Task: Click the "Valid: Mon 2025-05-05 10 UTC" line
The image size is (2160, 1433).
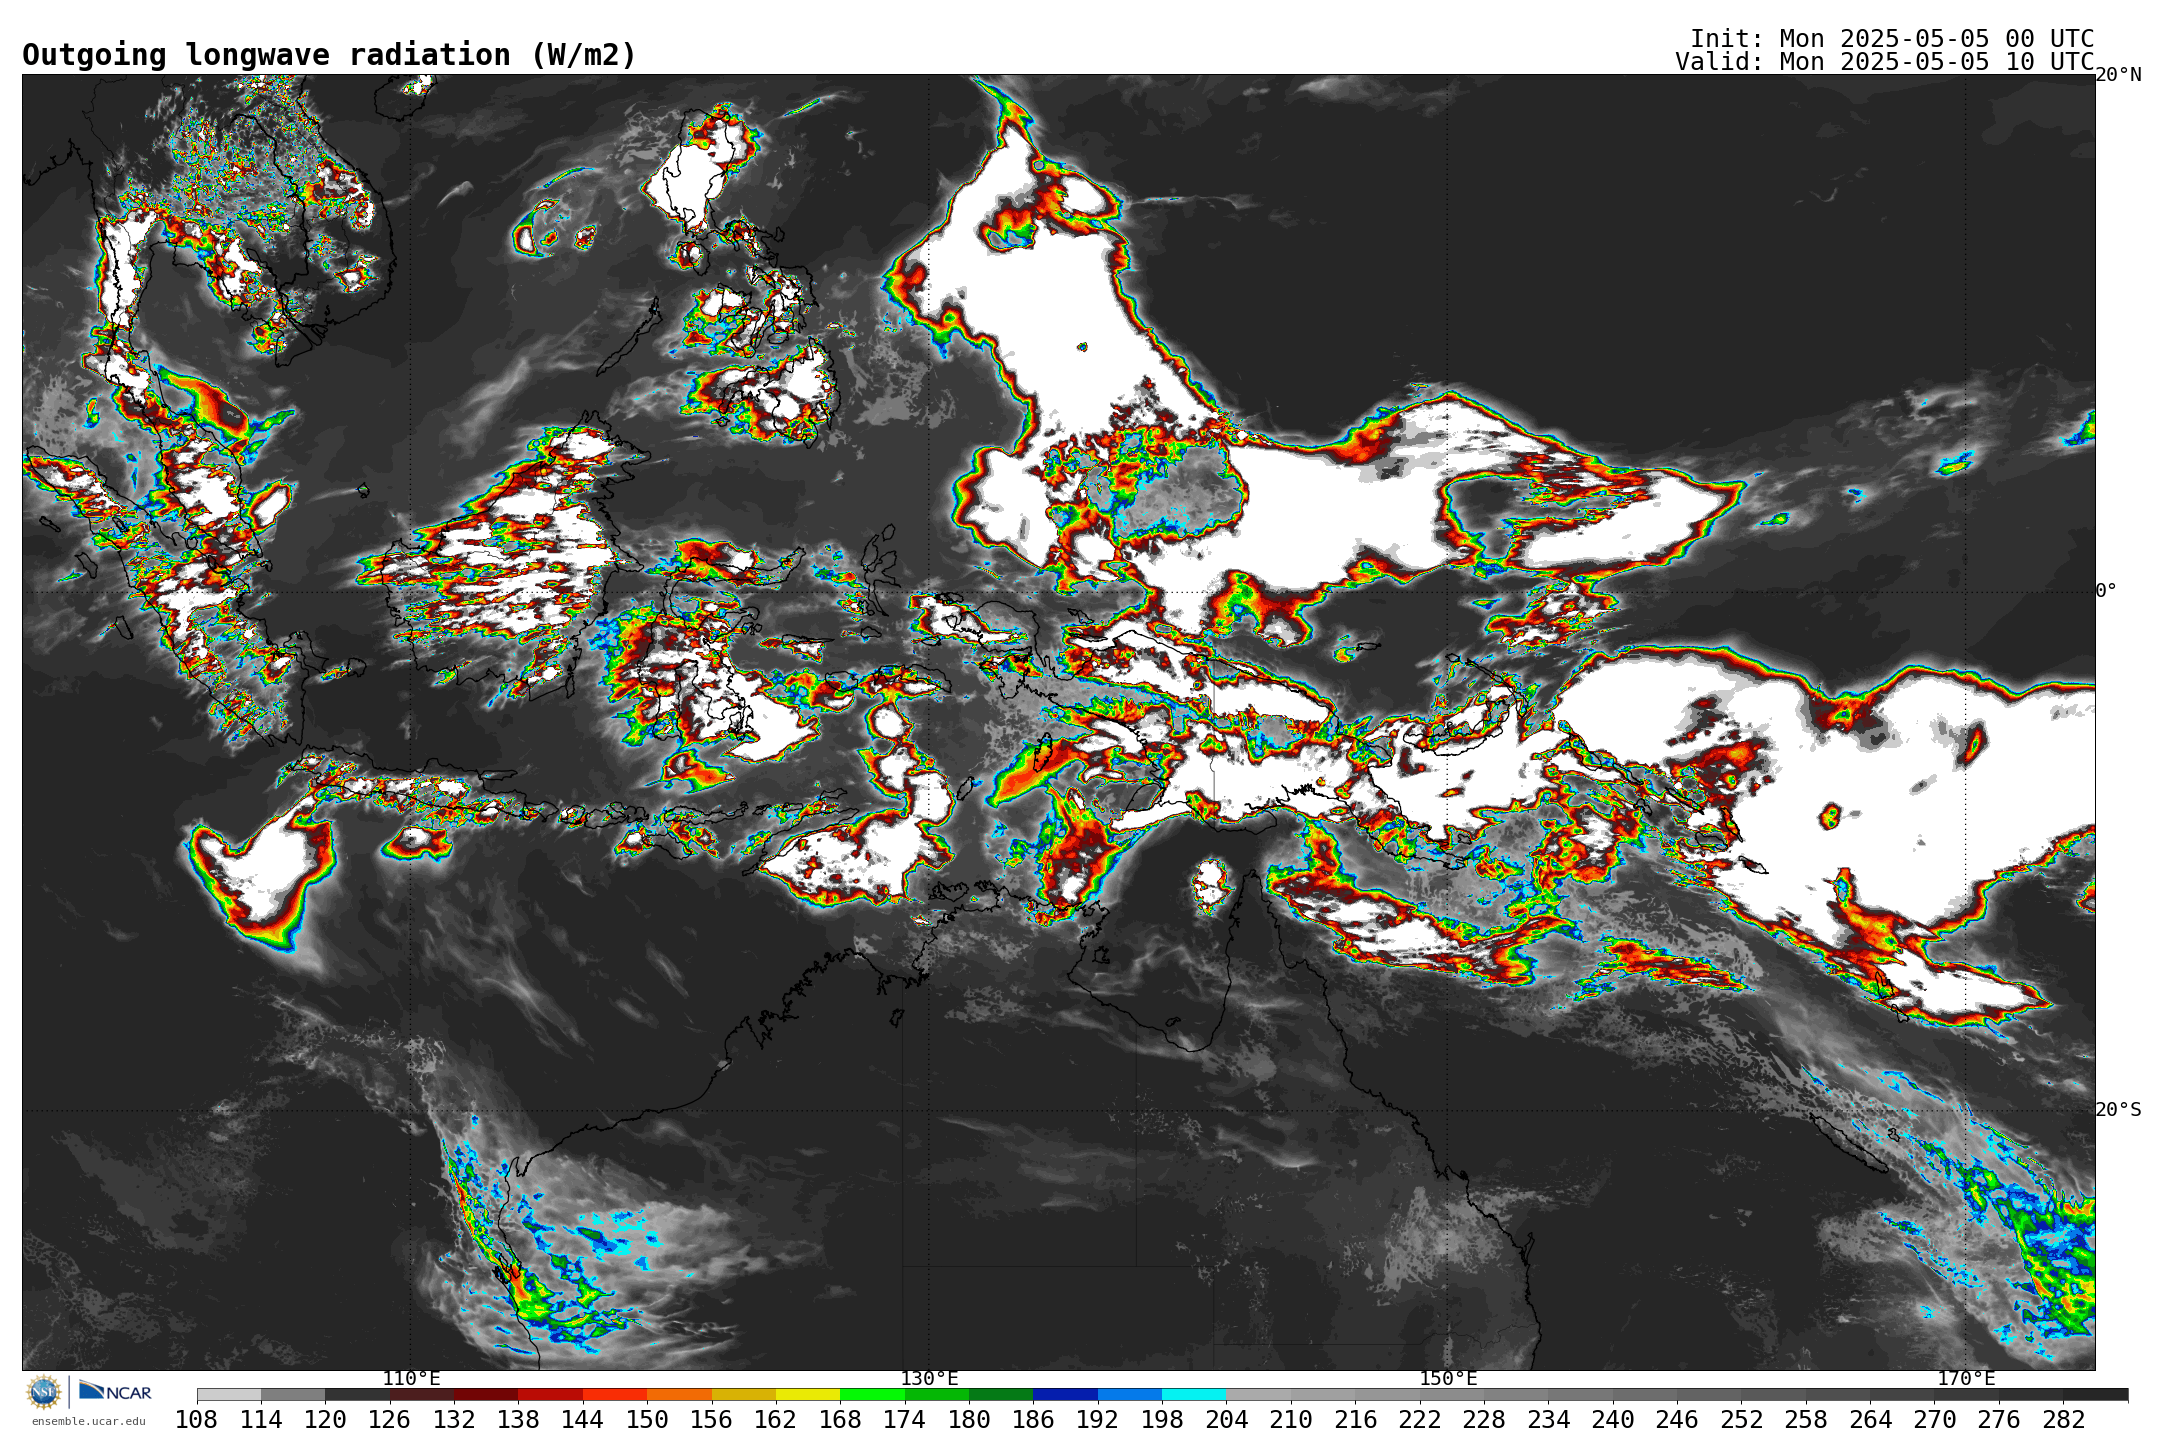Action: click(x=1885, y=62)
